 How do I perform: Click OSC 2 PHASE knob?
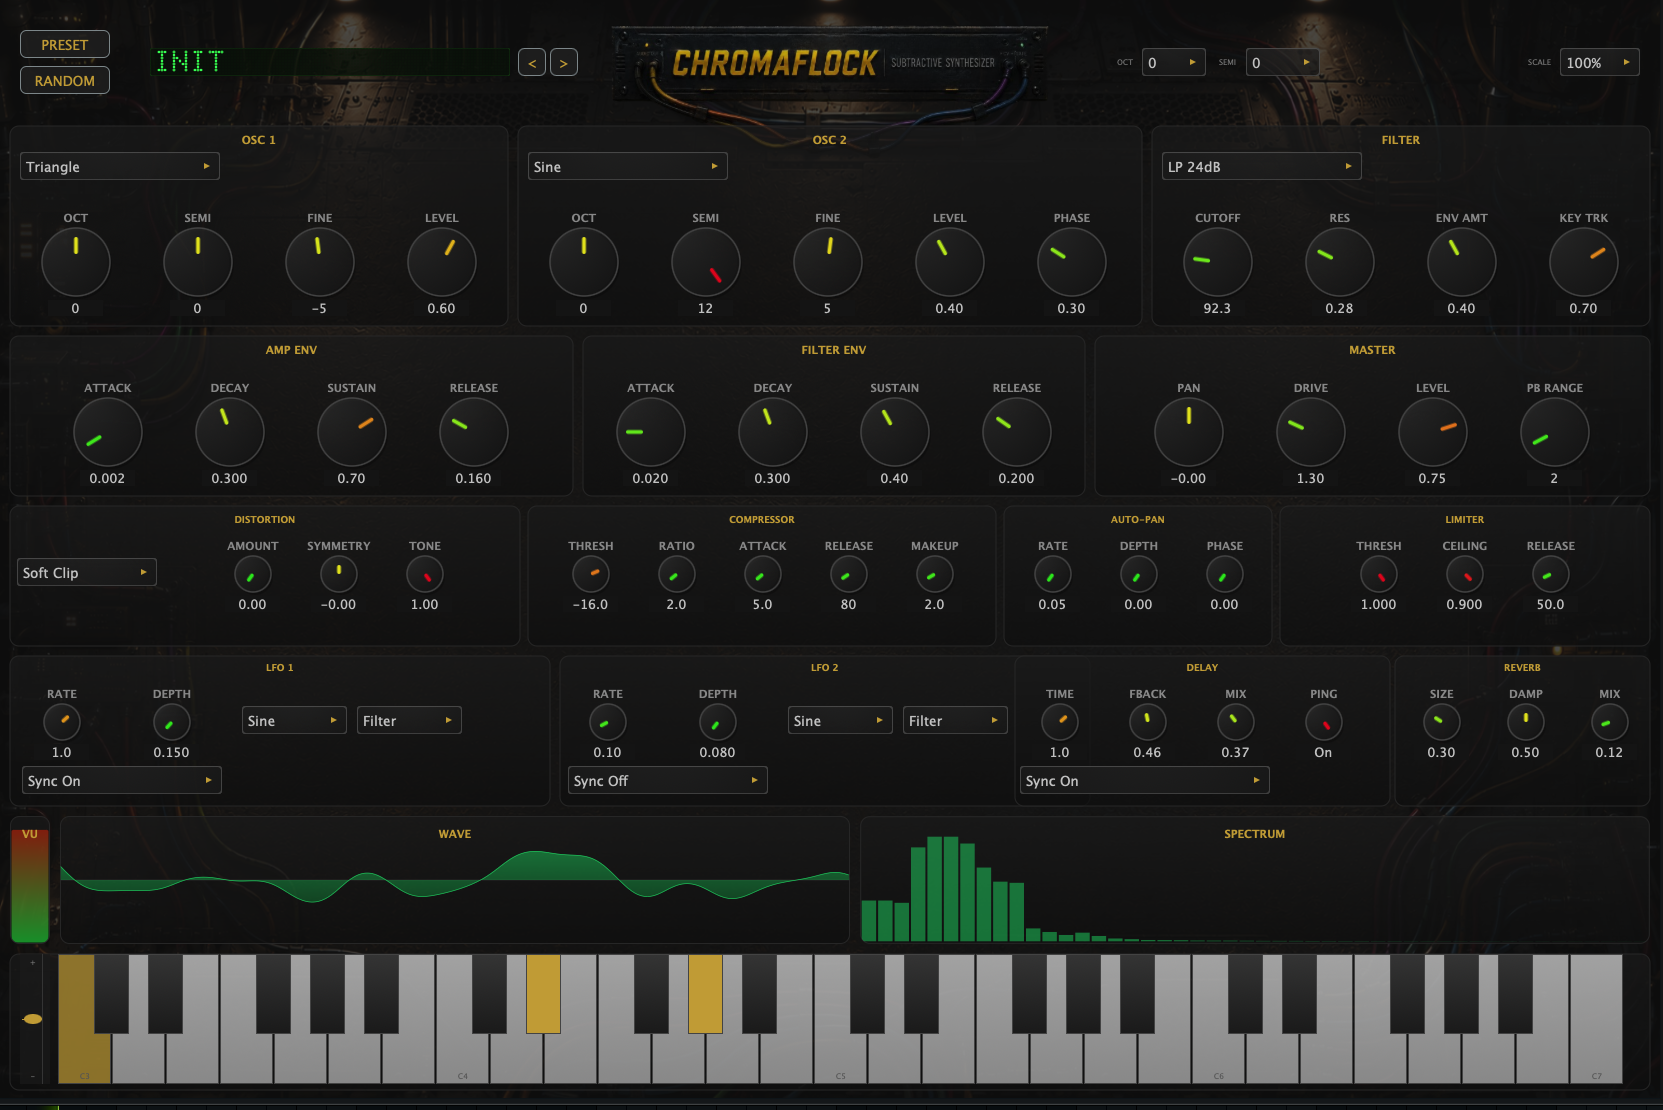pos(1072,262)
